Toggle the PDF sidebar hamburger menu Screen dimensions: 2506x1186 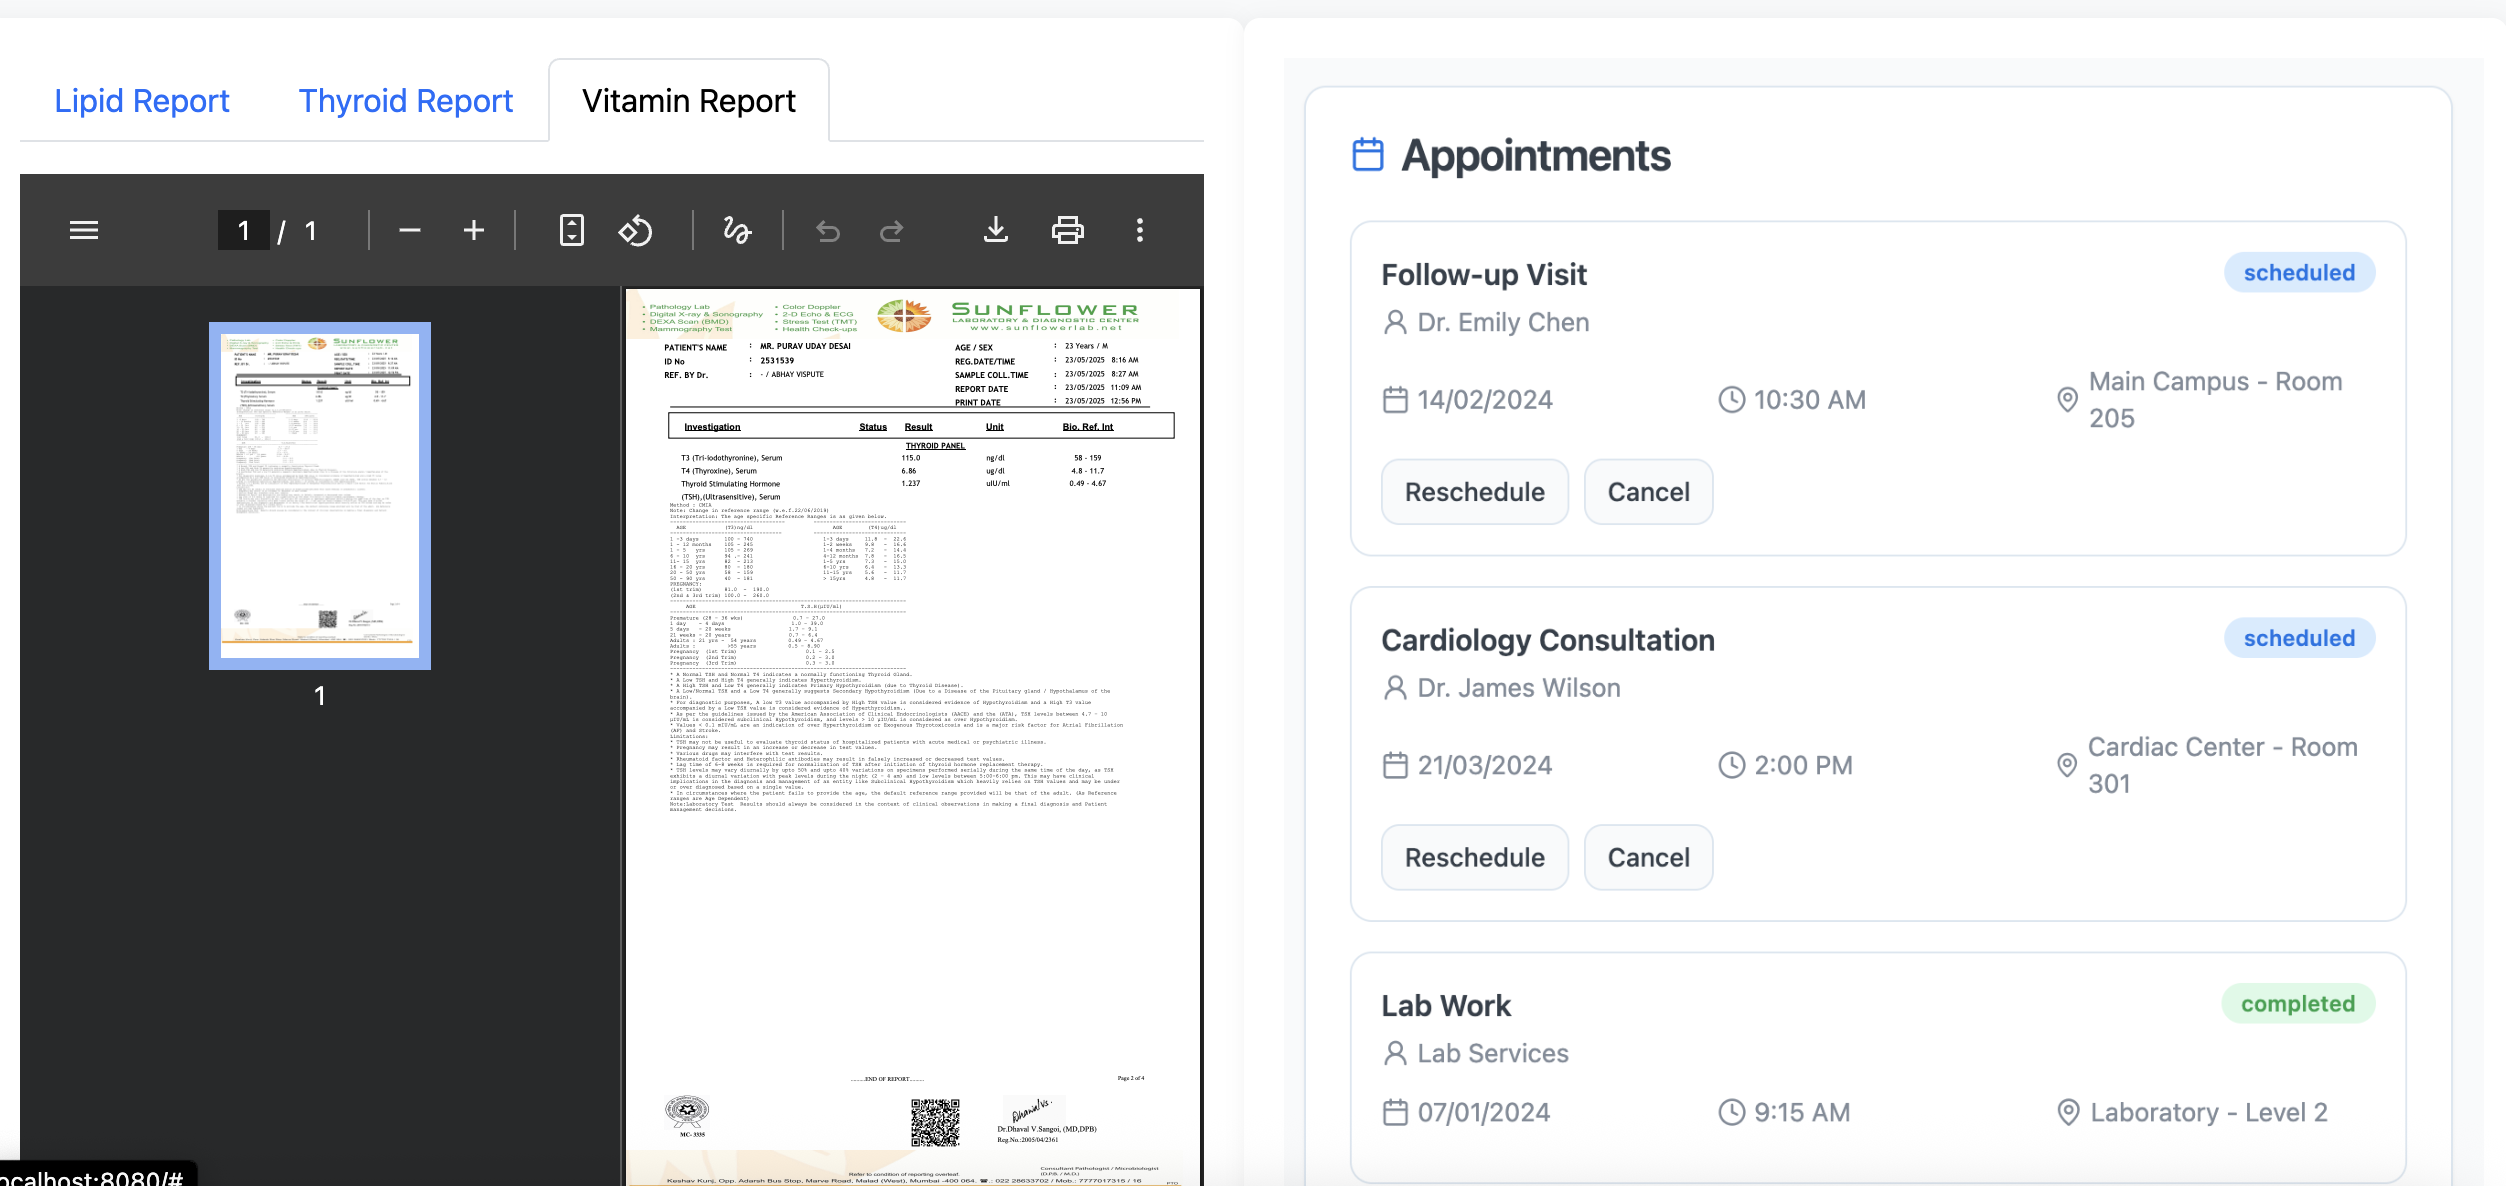coord(84,231)
